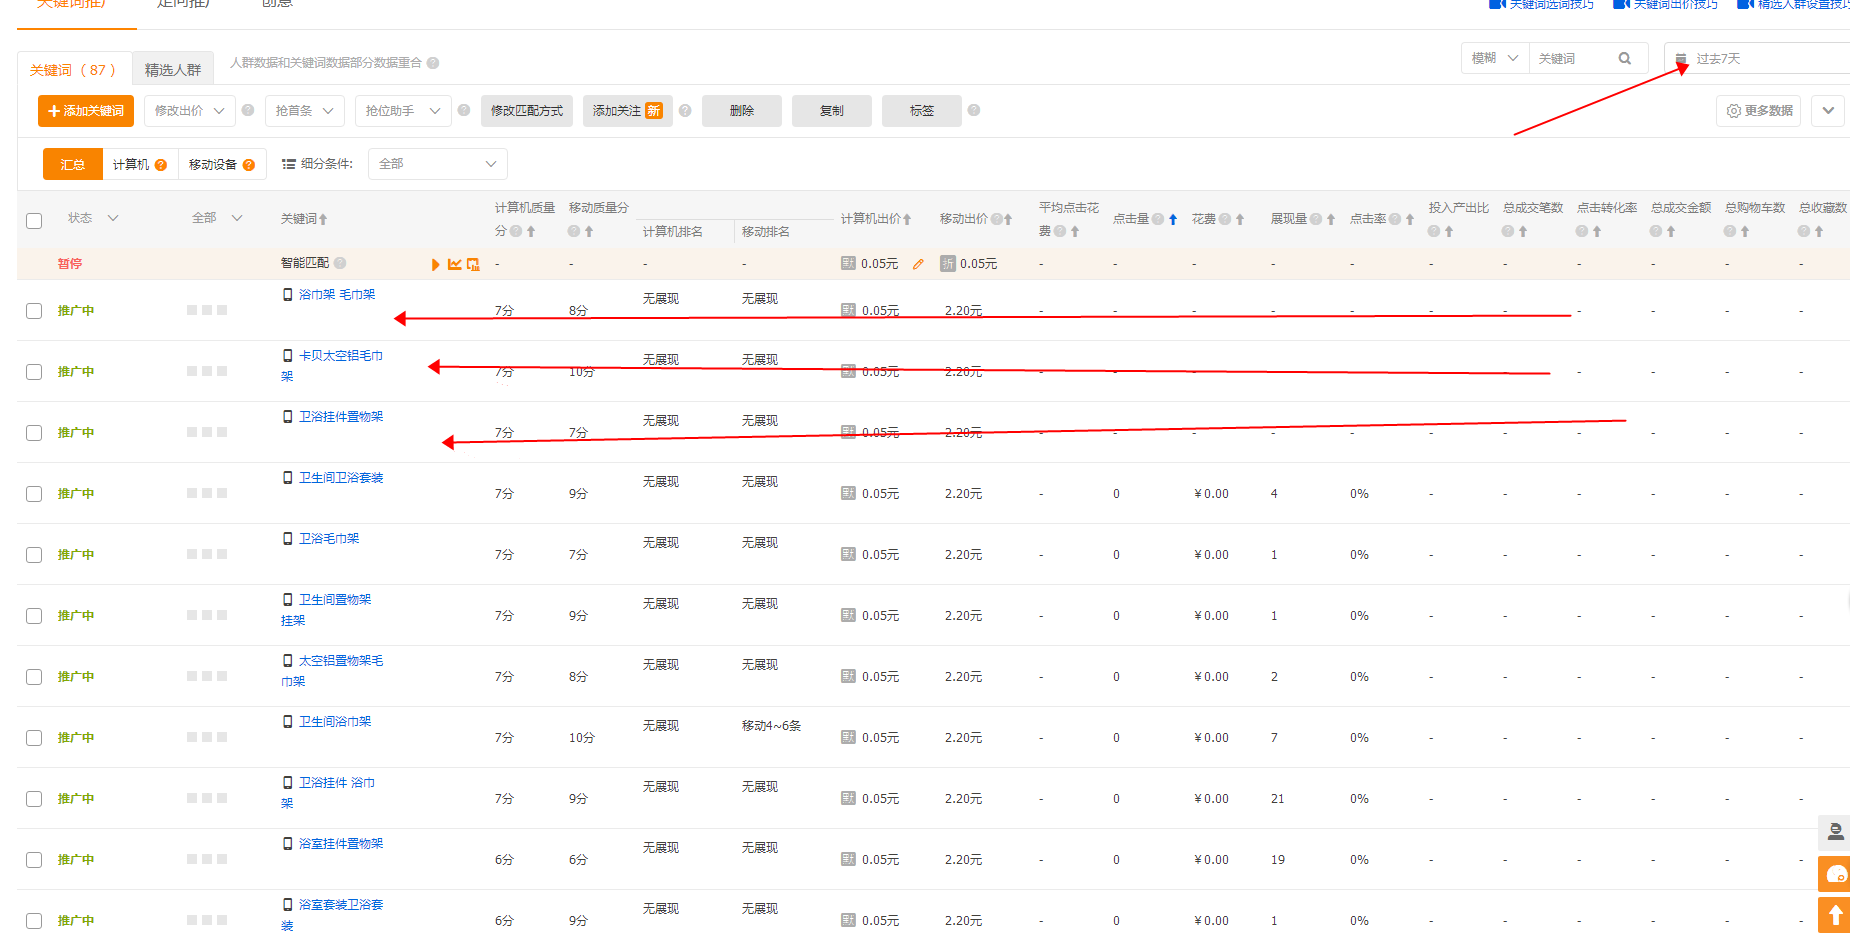Click the customer service avatar icon
The width and height of the screenshot is (1850, 943).
coord(1835,832)
